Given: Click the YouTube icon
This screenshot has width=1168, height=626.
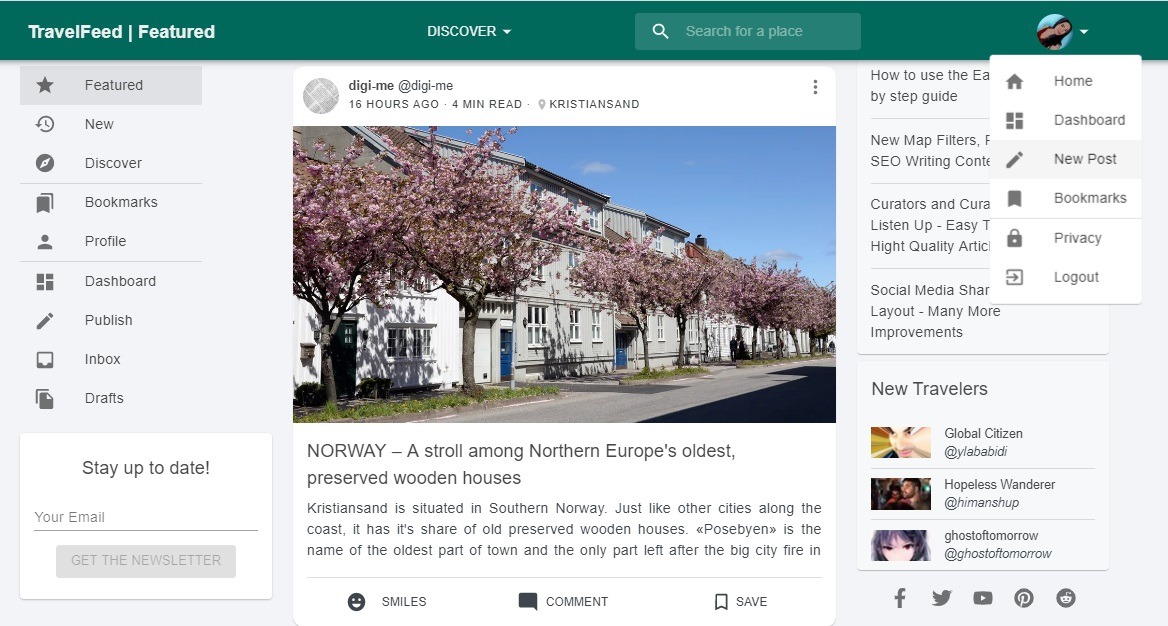Looking at the screenshot, I should tap(983, 598).
